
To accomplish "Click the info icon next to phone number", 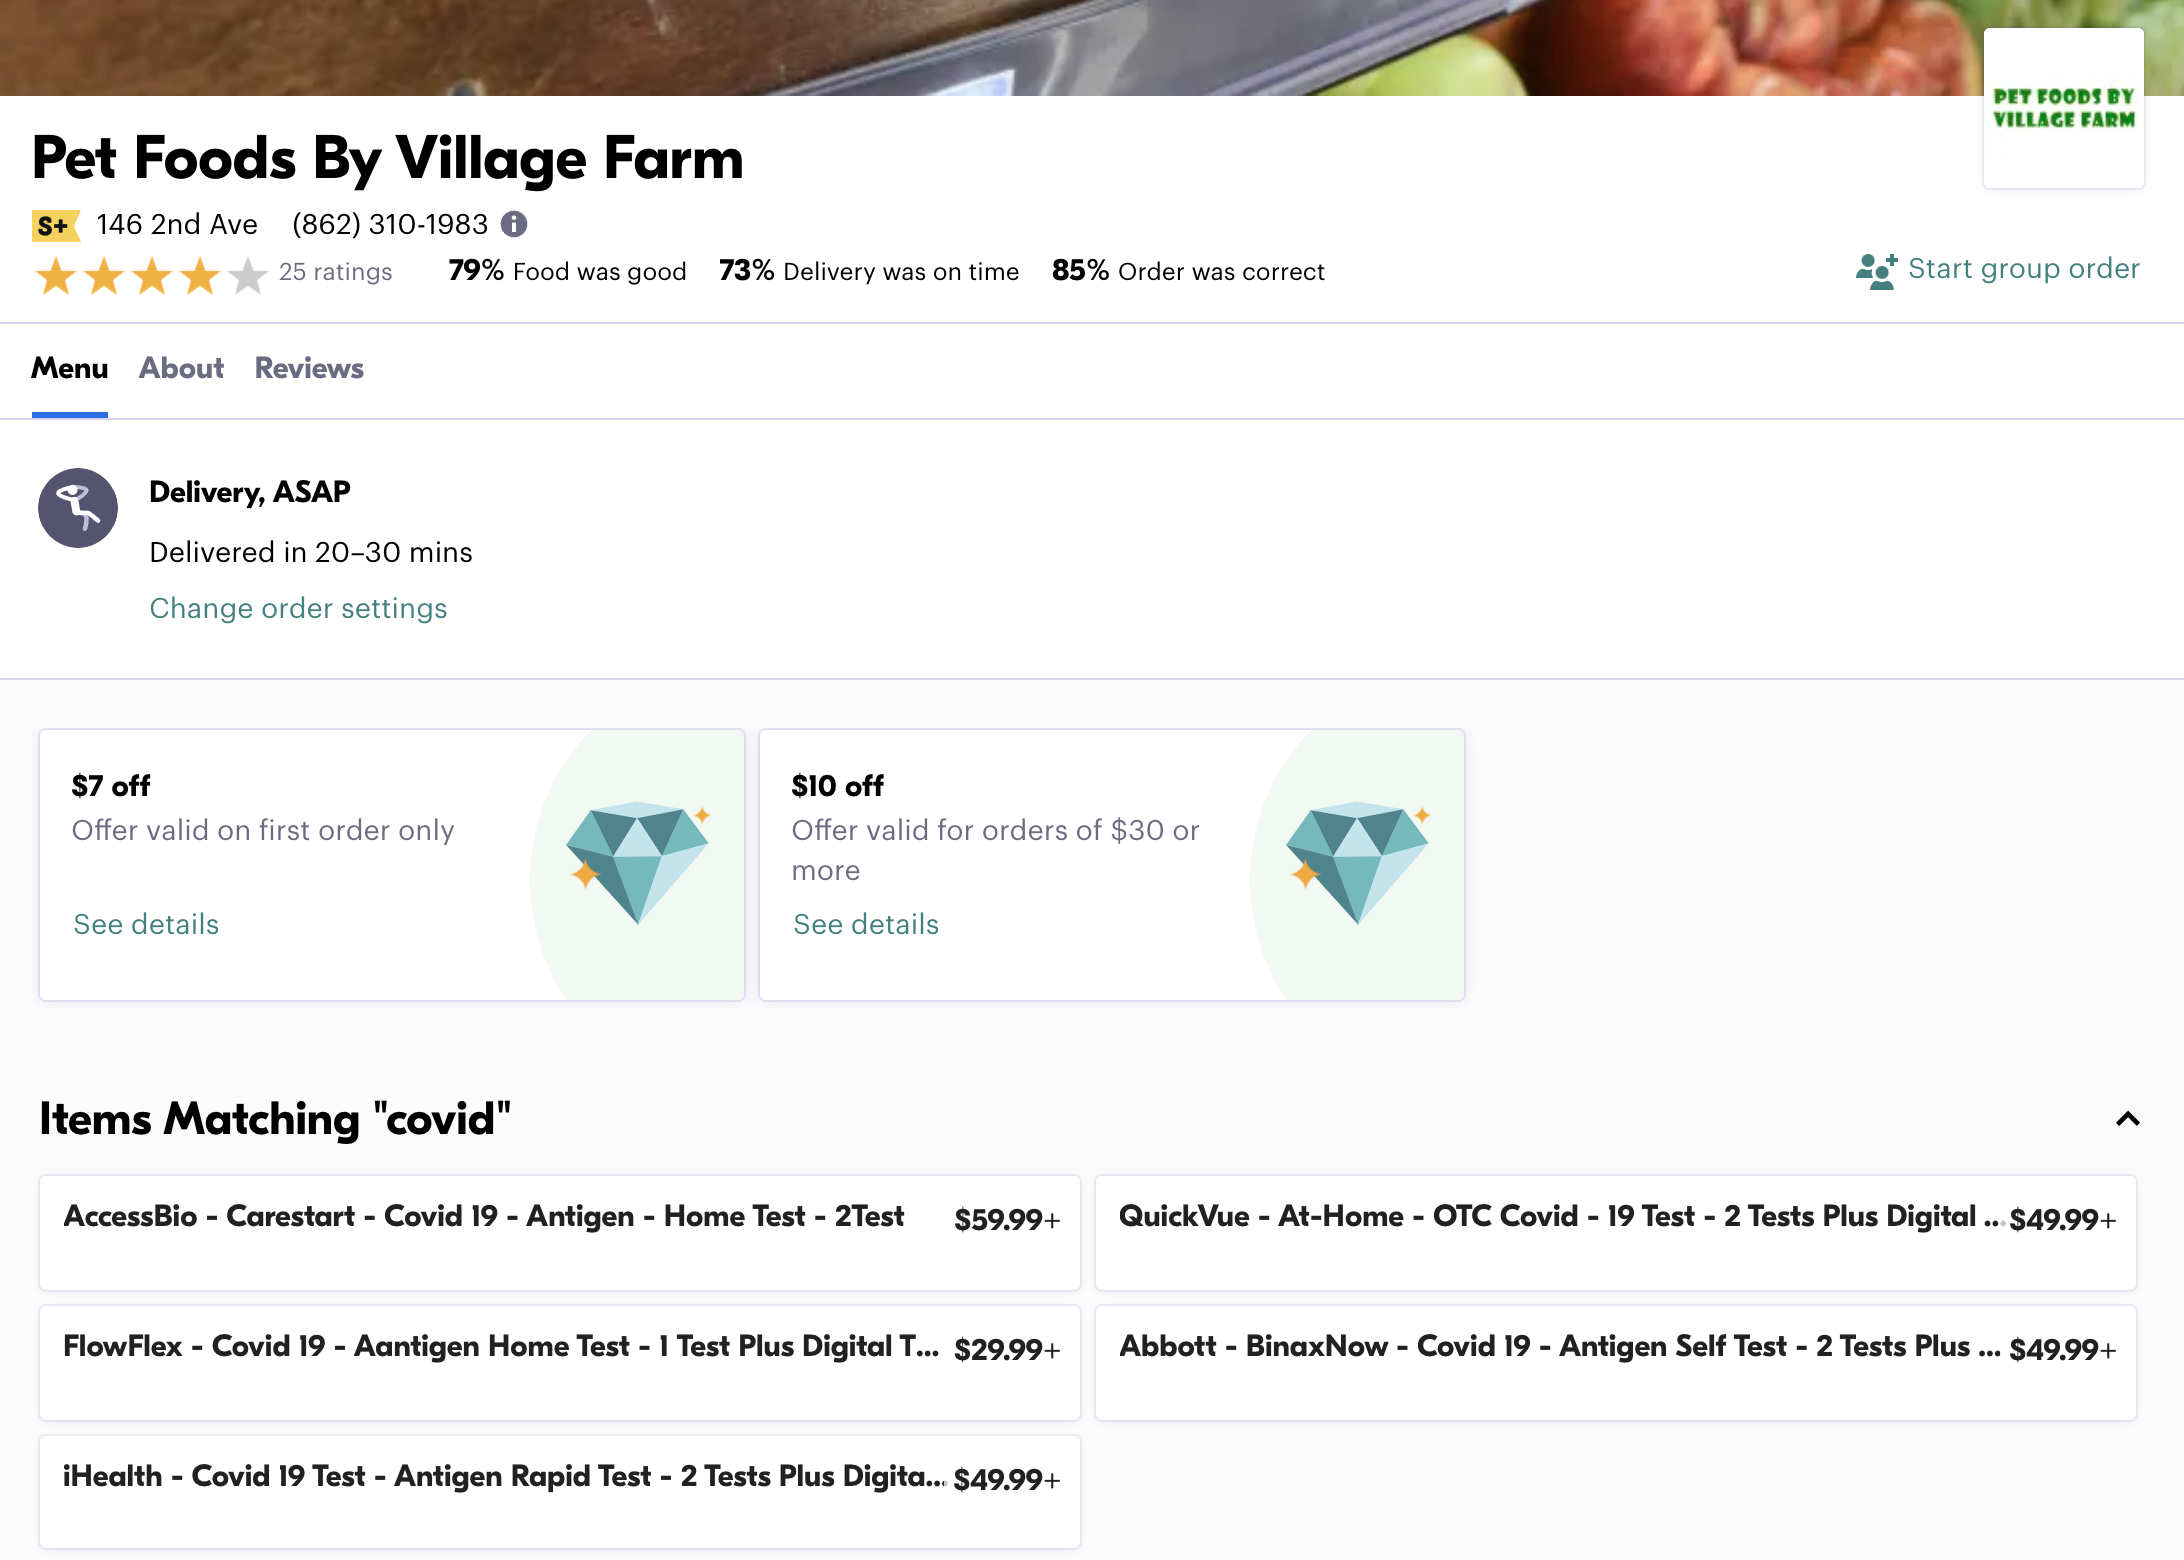I will [x=515, y=223].
